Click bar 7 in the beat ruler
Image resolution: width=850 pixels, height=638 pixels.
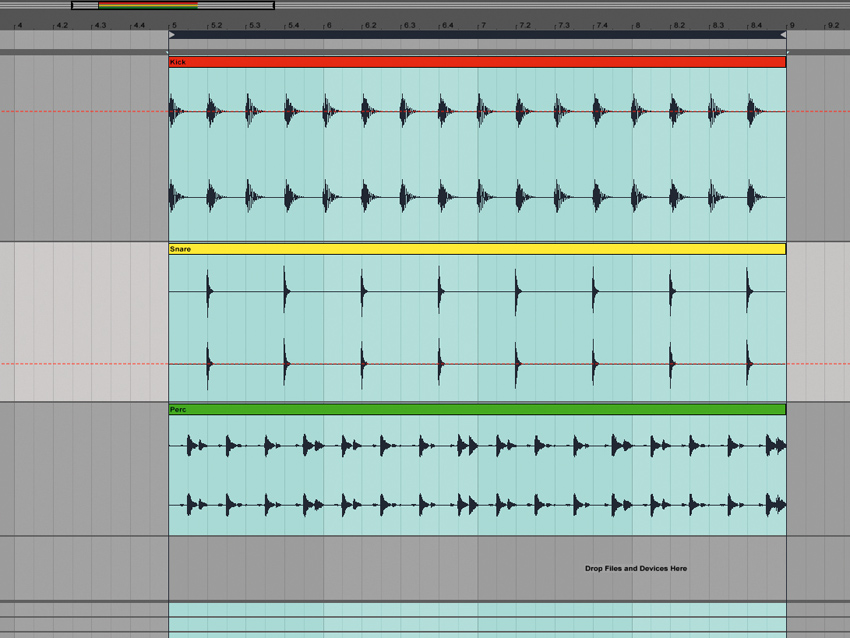tap(483, 25)
